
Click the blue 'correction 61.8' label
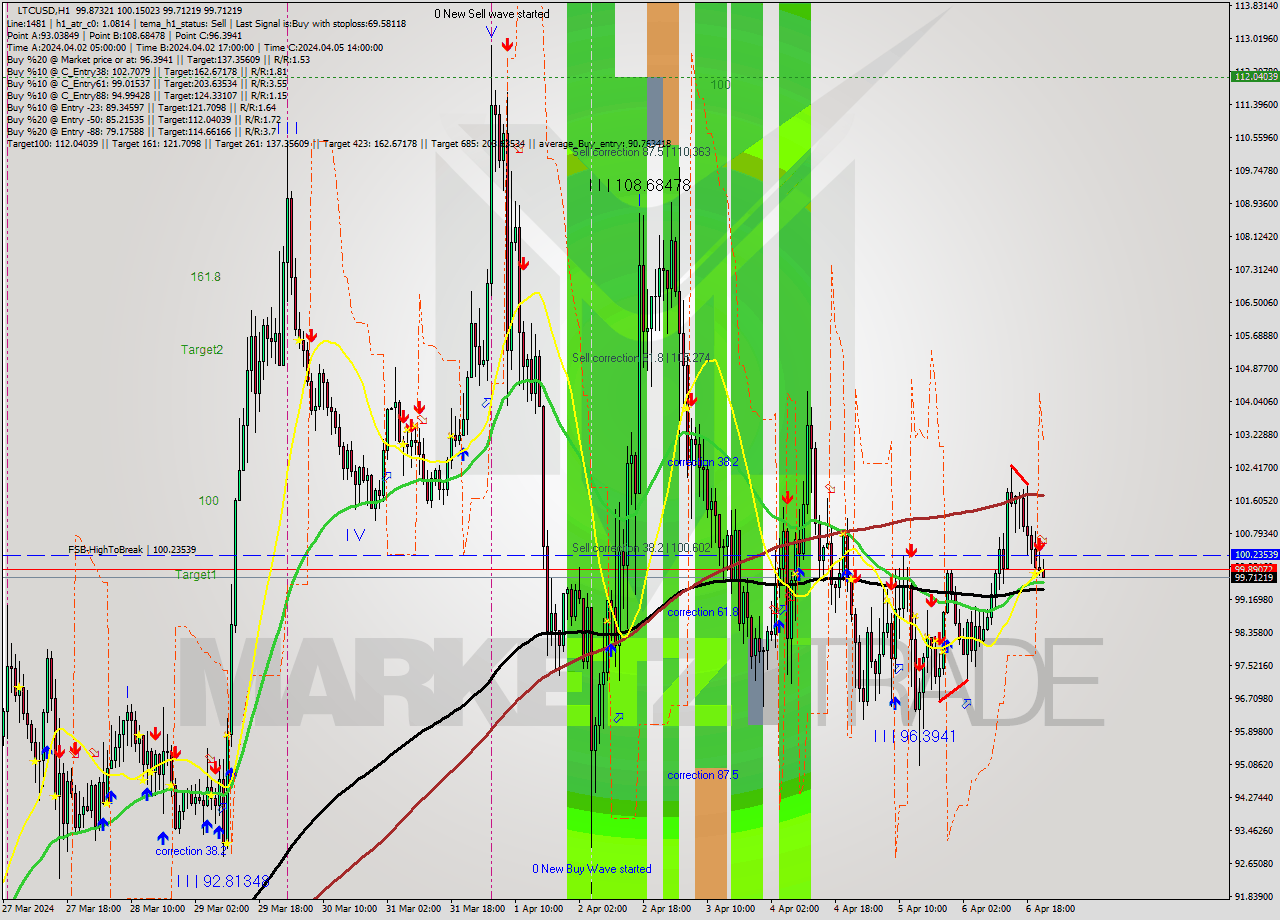pyautogui.click(x=703, y=612)
